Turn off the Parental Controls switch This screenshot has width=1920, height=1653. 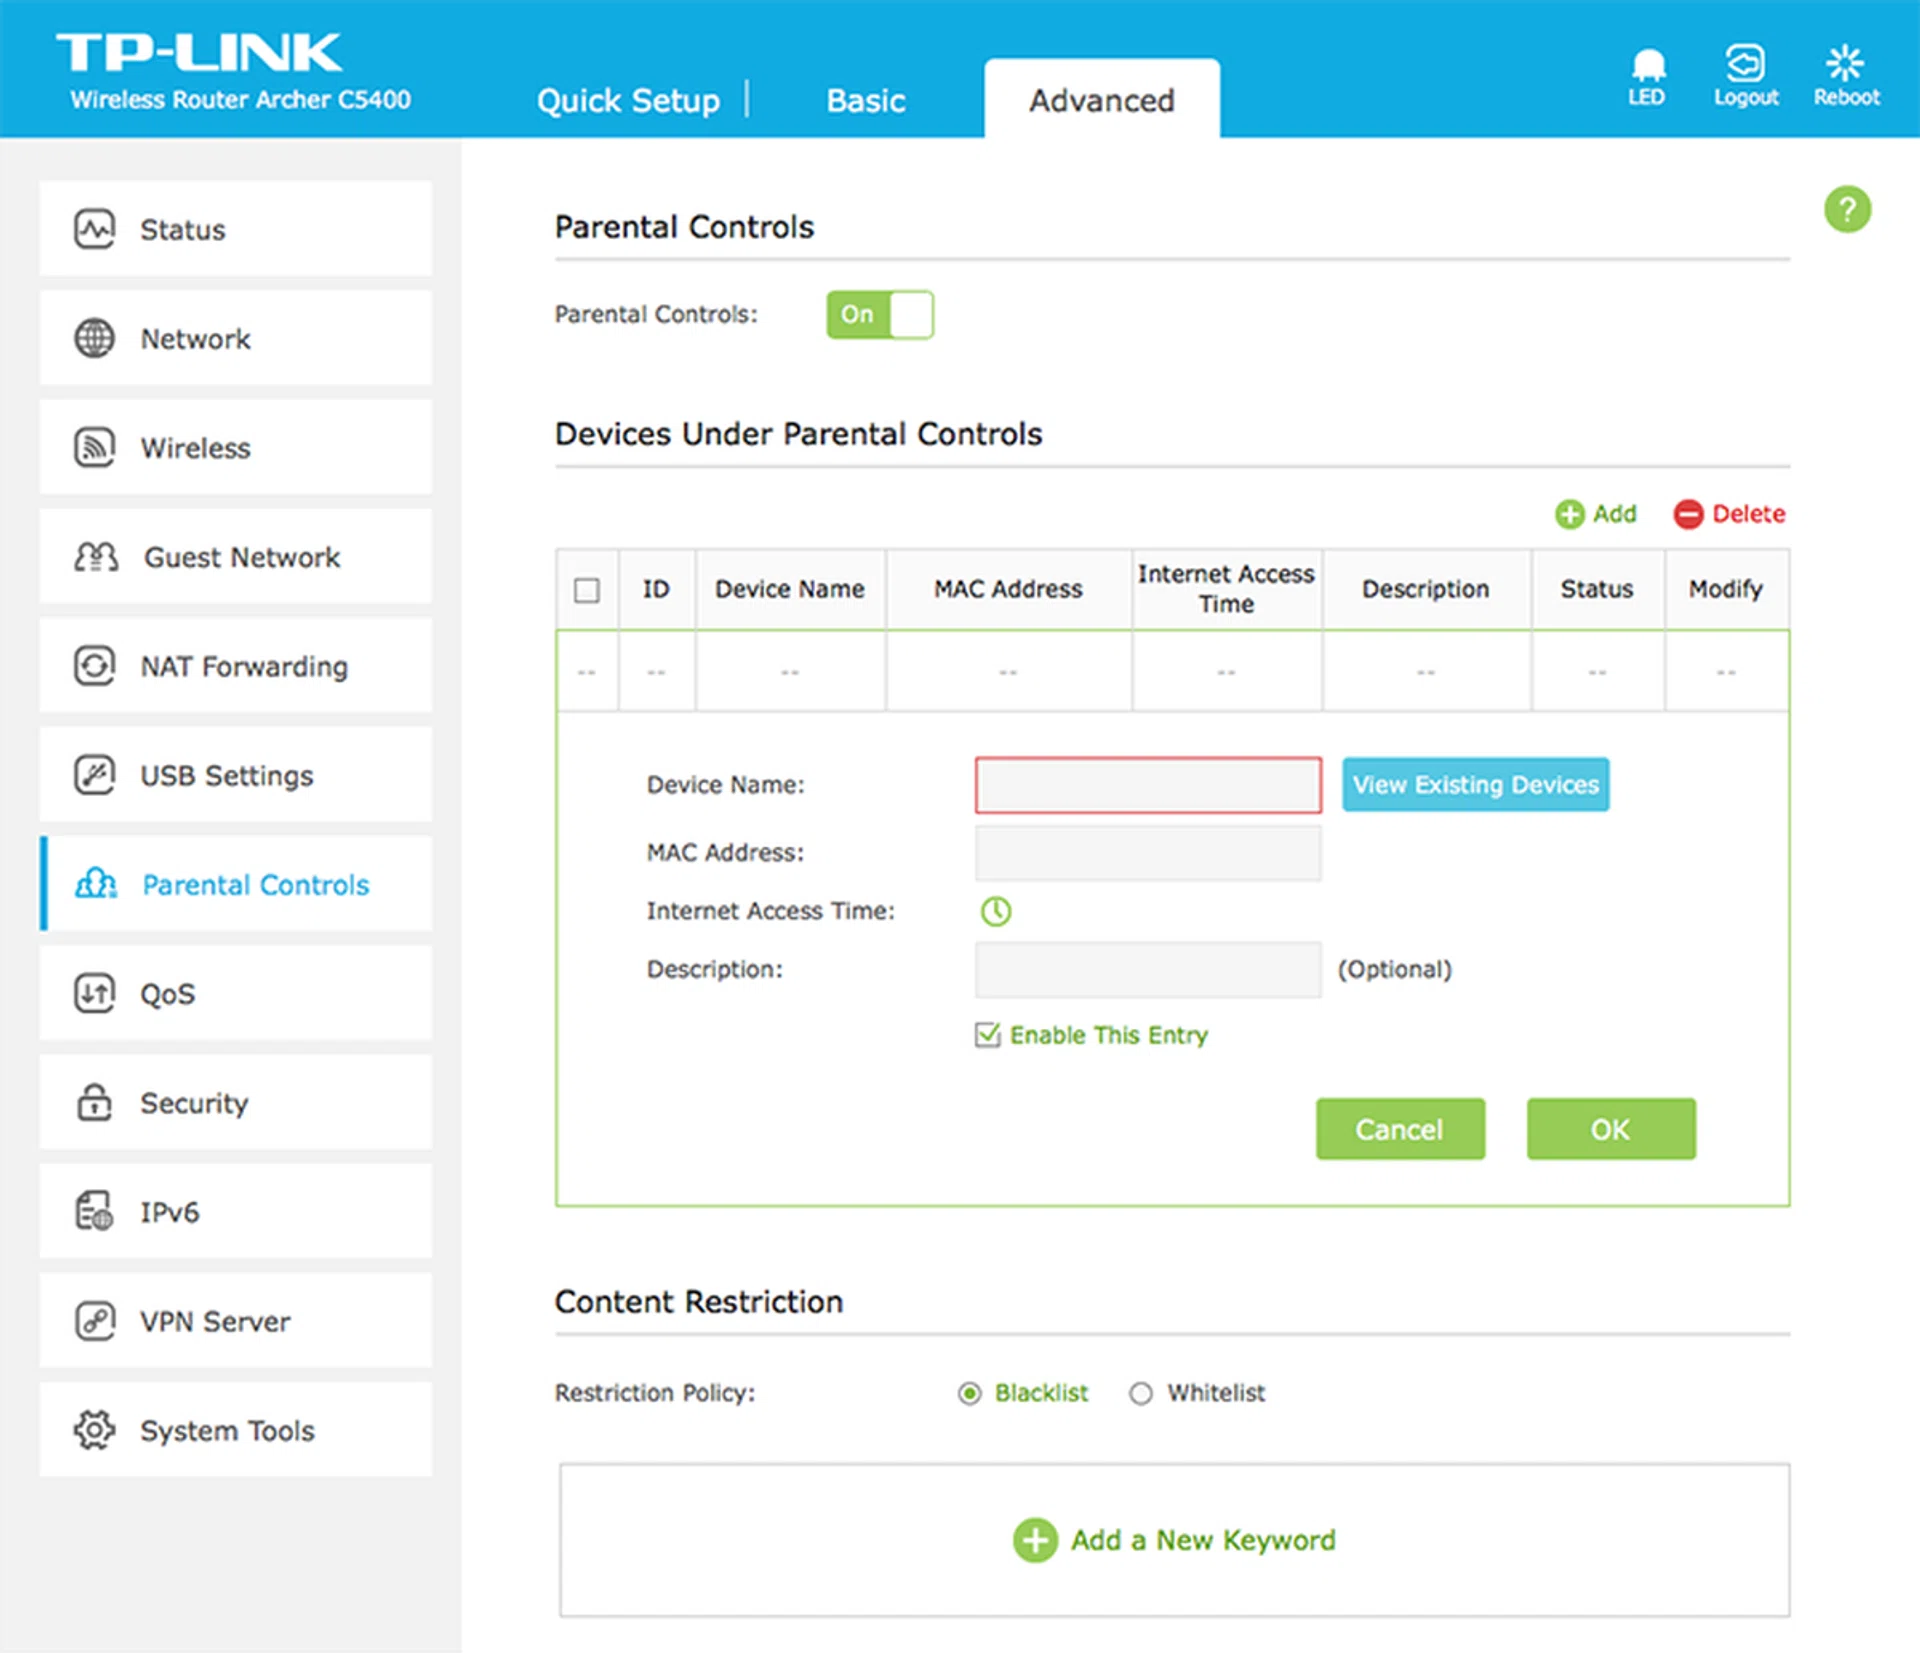point(879,315)
